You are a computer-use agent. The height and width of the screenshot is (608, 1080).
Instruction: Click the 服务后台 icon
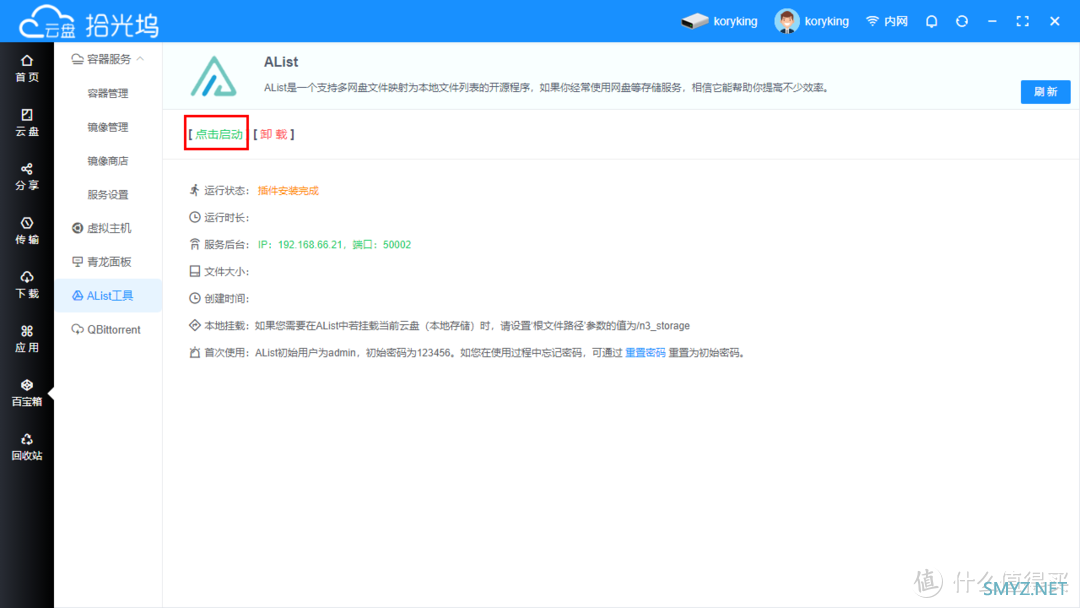[x=195, y=244]
